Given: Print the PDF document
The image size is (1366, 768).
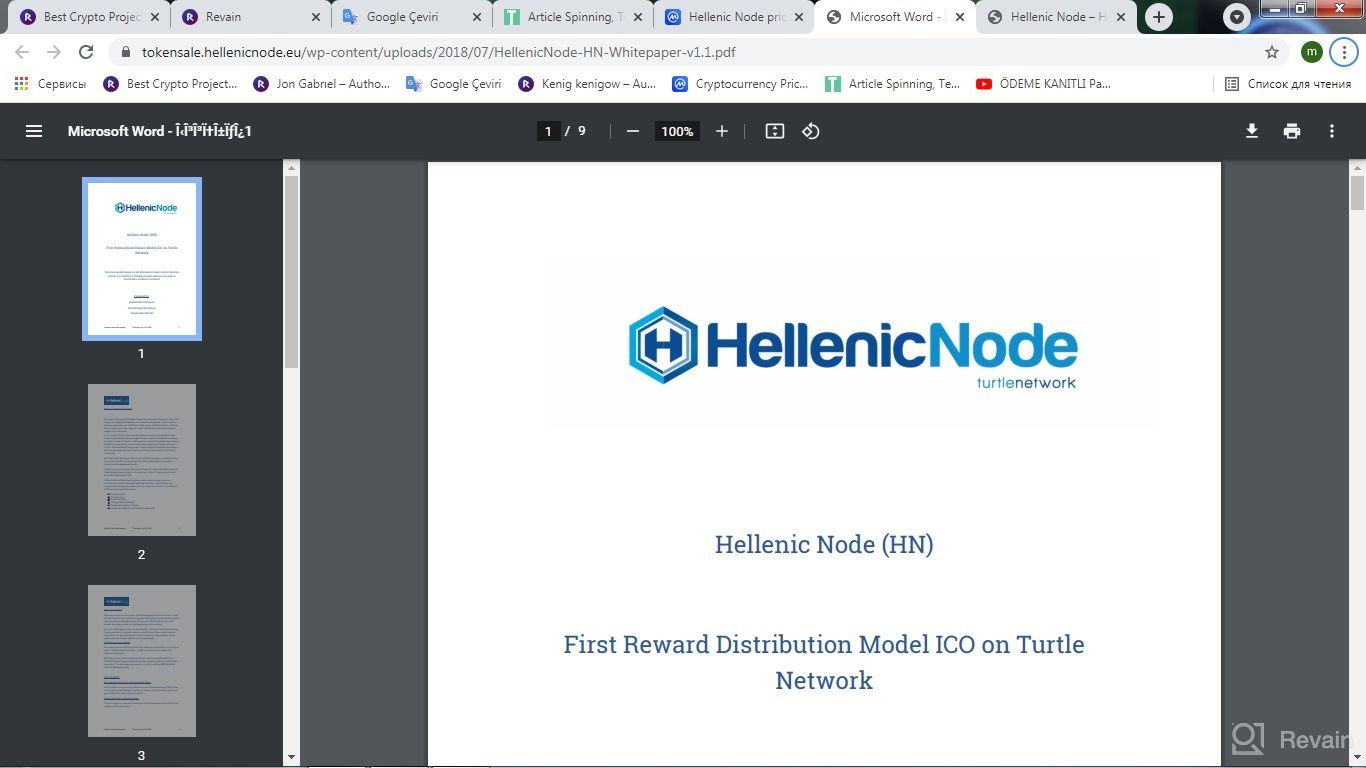Looking at the screenshot, I should (x=1292, y=131).
